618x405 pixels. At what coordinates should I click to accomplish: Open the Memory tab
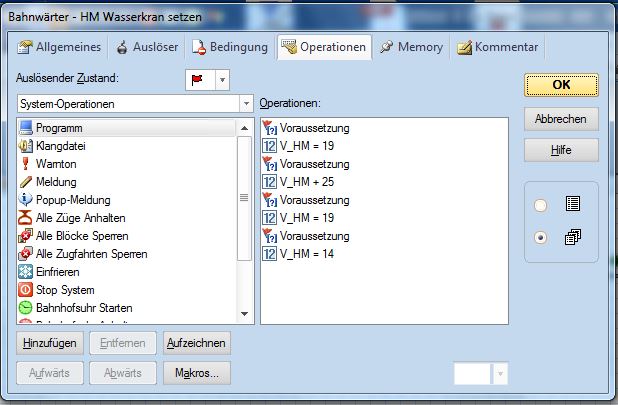pyautogui.click(x=411, y=47)
